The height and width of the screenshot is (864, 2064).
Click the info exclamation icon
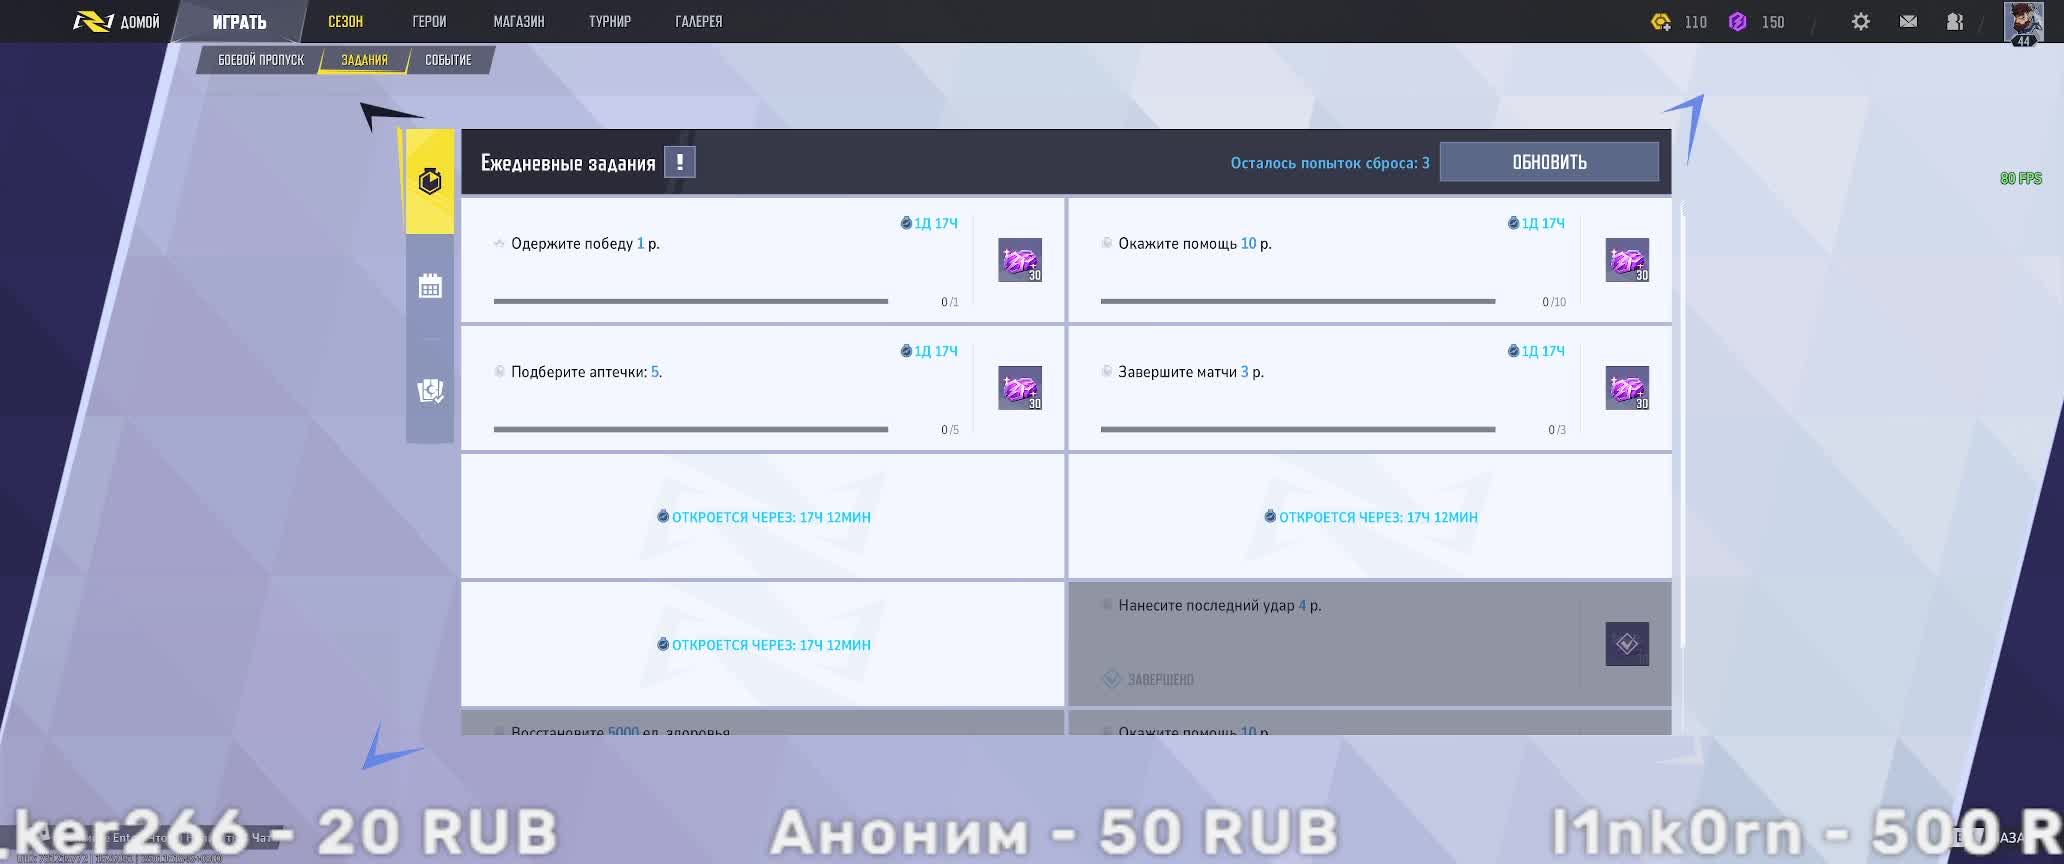tap(680, 162)
